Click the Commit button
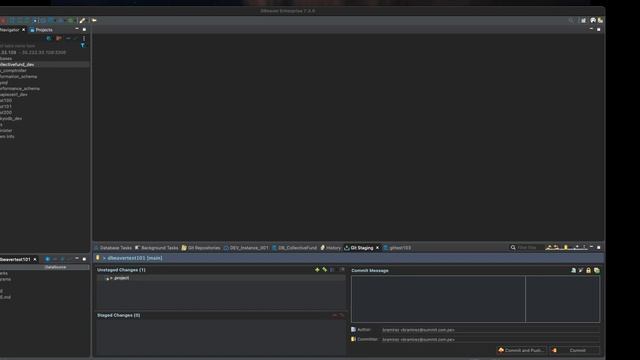640x360 pixels. (x=574, y=350)
